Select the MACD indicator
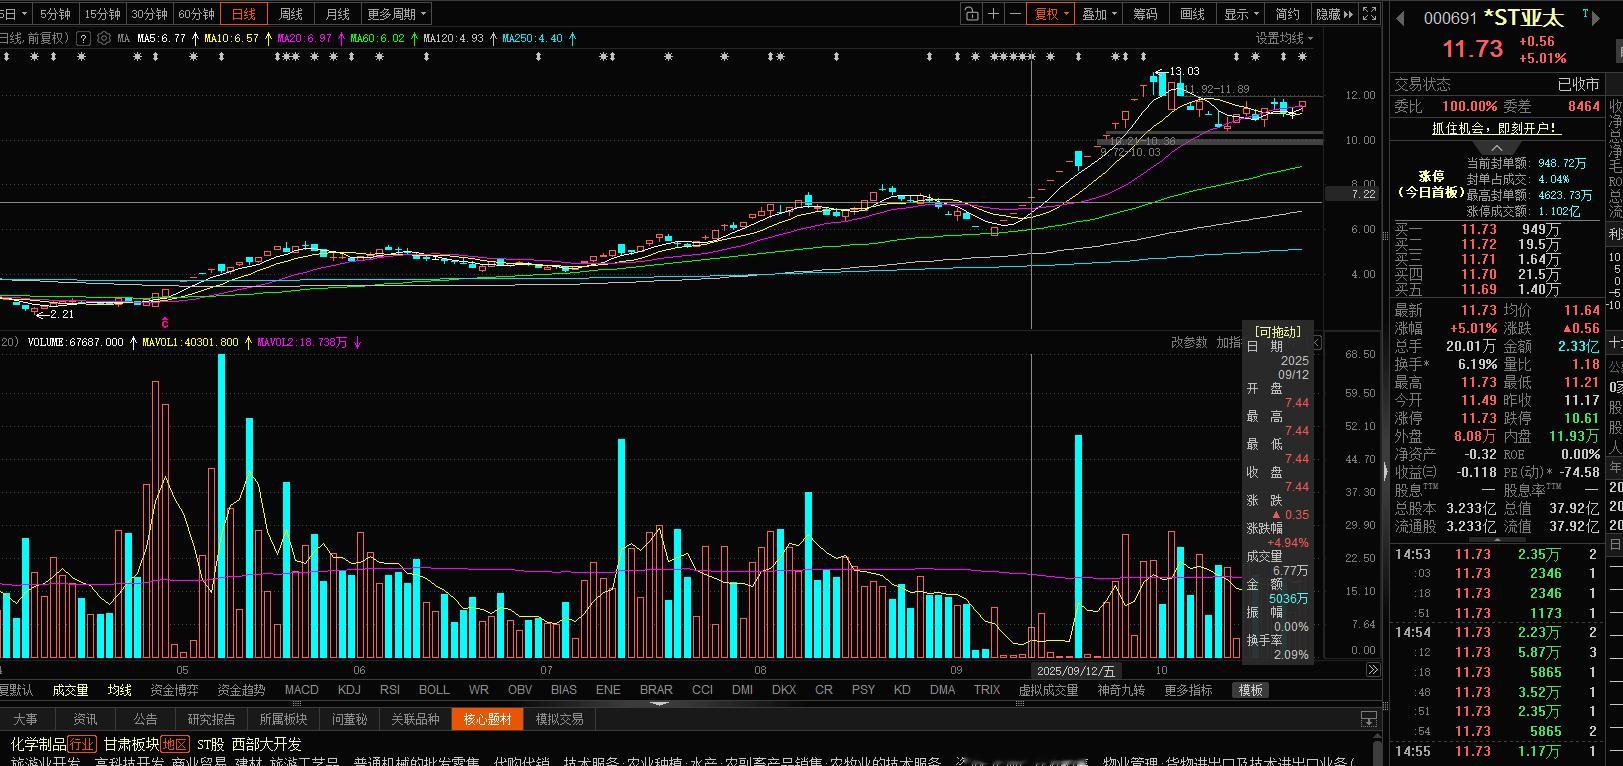The width and height of the screenshot is (1623, 766). 301,690
